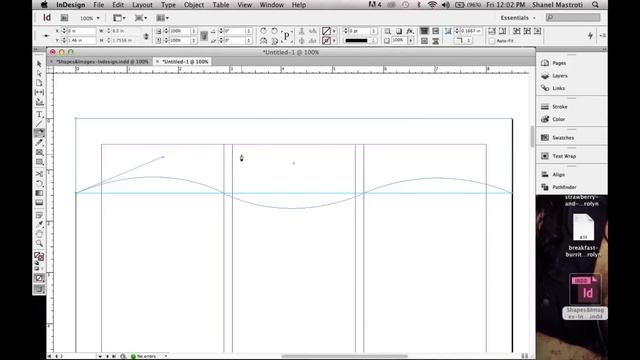Click the Go to Bridge icon
This screenshot has height=360, width=640.
(64, 18)
